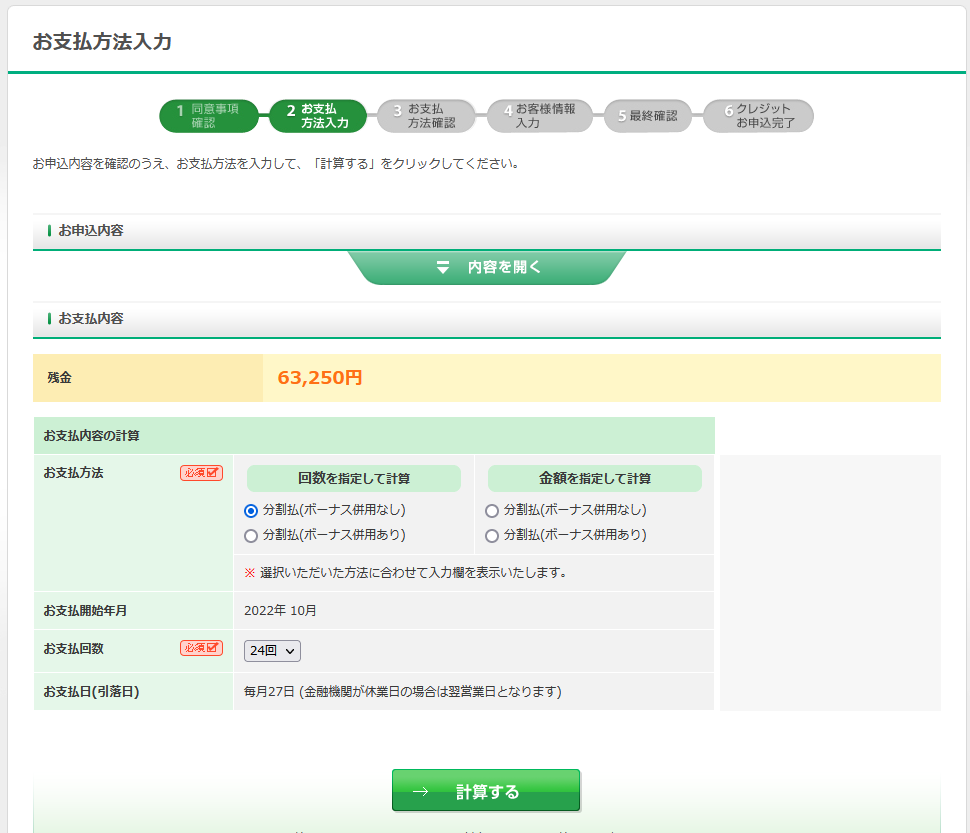Click the right arrow icon on 計算する button
The height and width of the screenshot is (833, 970).
click(x=420, y=792)
